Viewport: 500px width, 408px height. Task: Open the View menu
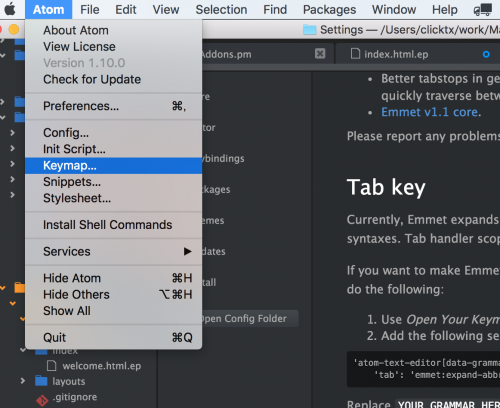tap(166, 10)
